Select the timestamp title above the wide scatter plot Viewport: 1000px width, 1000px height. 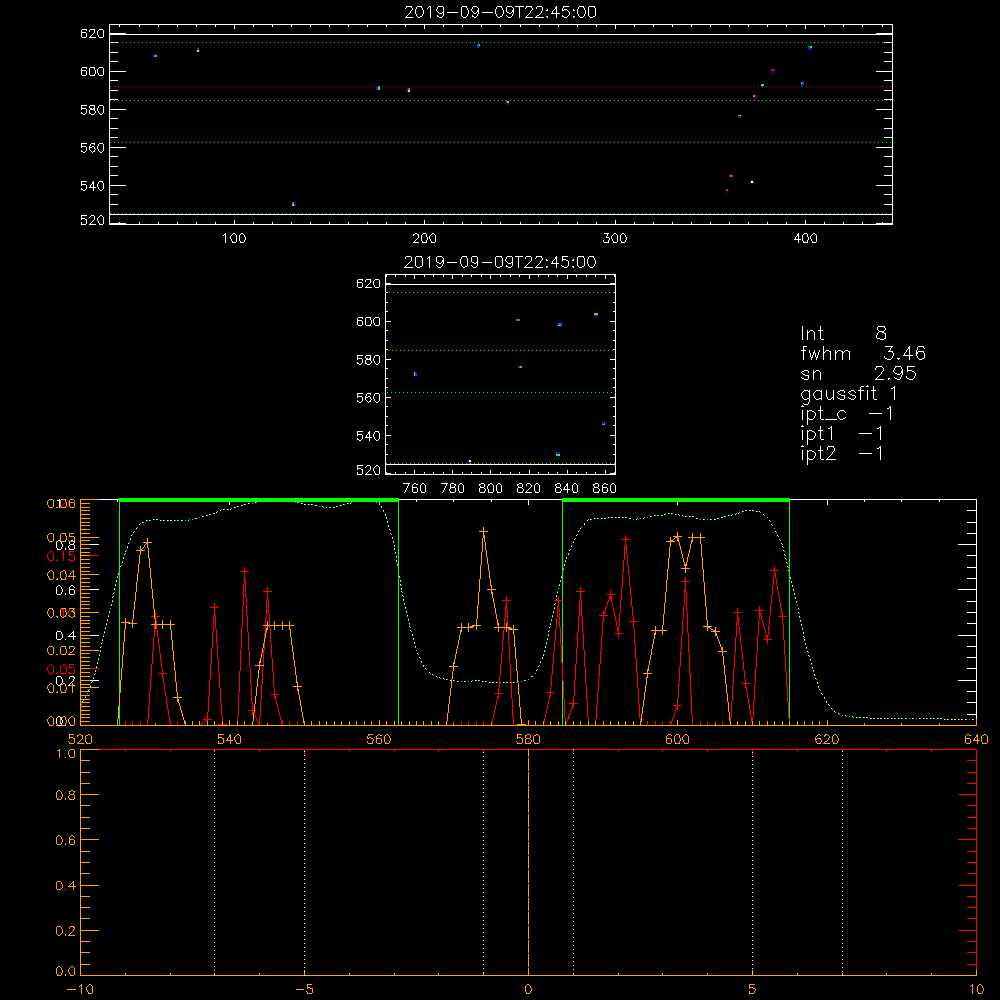click(x=501, y=12)
